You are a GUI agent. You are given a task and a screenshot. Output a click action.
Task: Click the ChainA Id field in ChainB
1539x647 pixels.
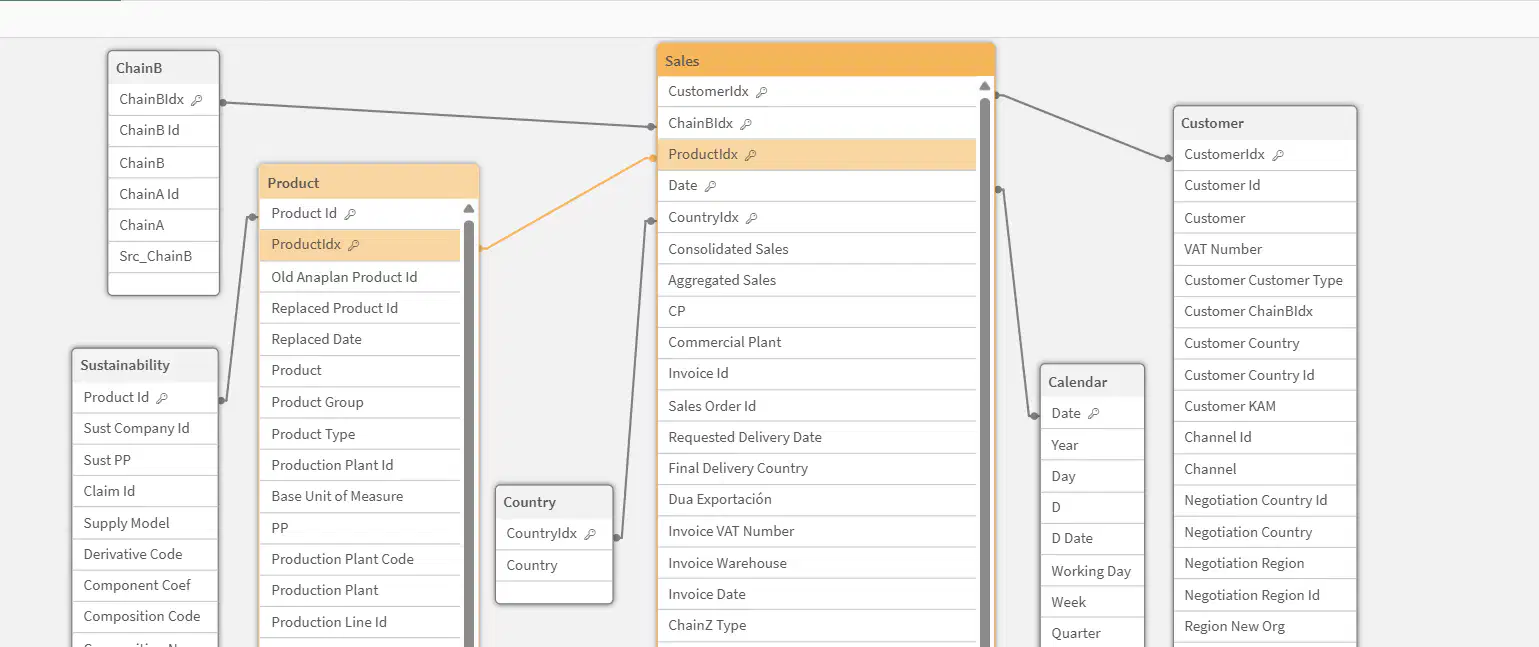(163, 194)
